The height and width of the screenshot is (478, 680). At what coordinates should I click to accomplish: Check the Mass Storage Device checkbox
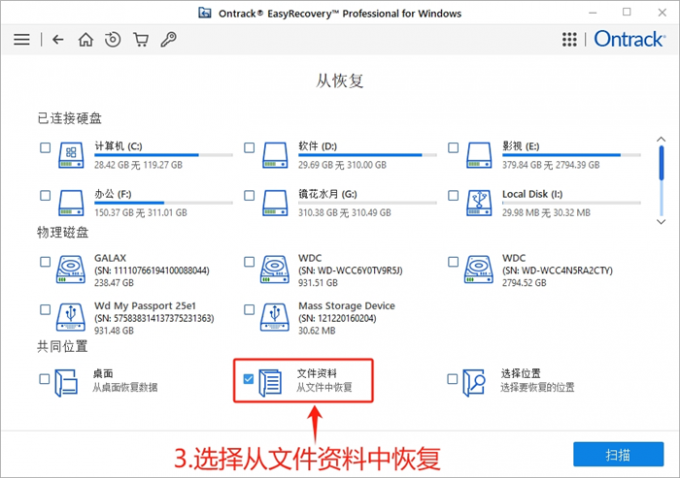point(249,309)
